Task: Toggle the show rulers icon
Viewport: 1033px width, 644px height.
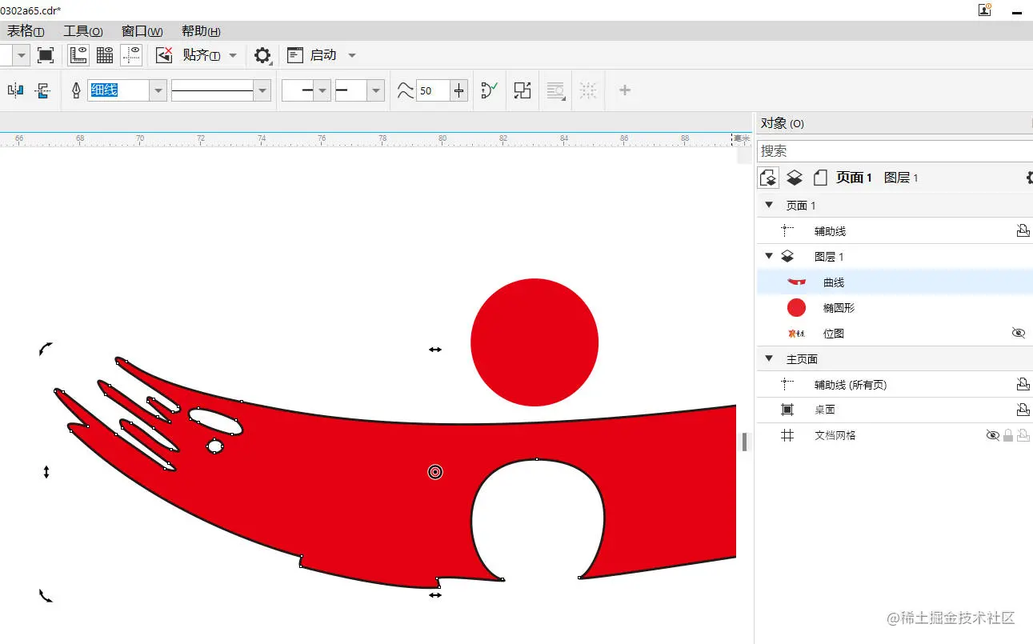Action: tap(78, 55)
